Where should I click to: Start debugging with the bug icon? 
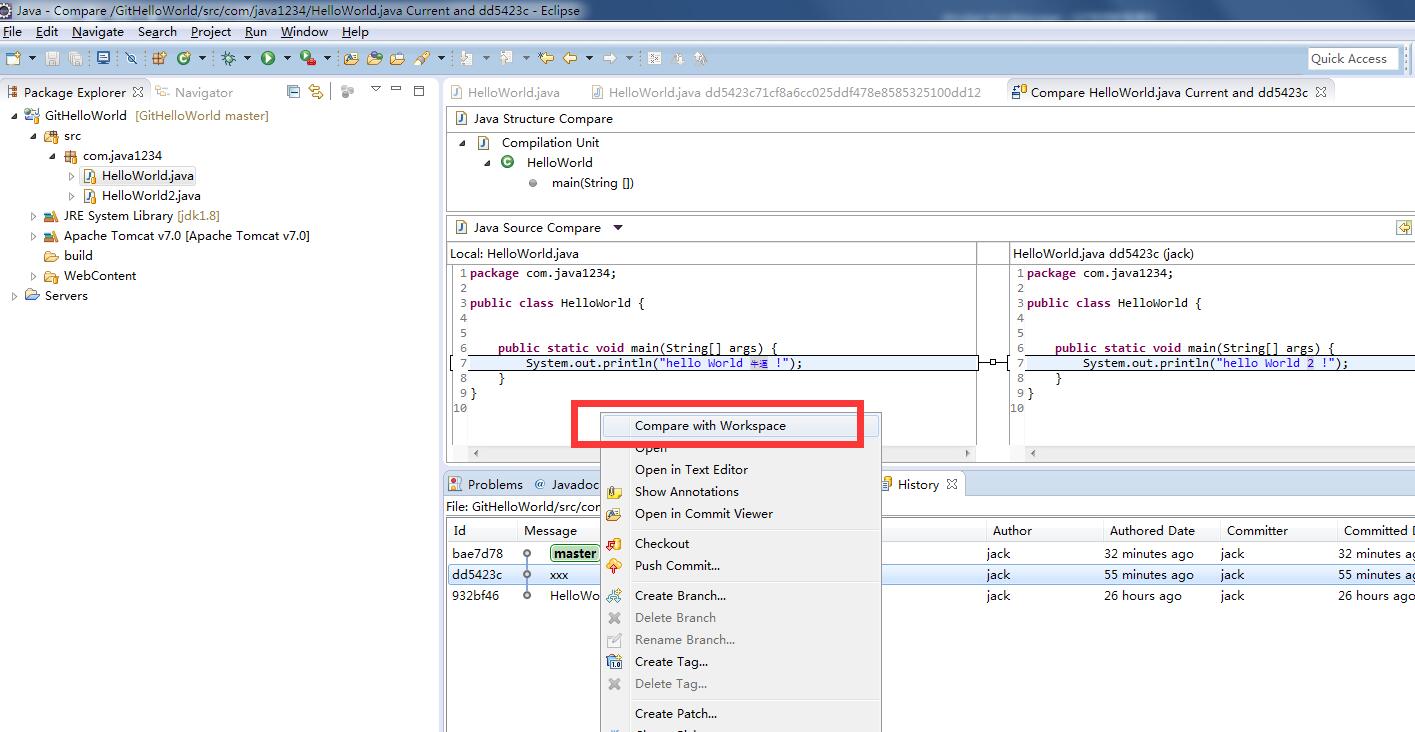point(228,59)
